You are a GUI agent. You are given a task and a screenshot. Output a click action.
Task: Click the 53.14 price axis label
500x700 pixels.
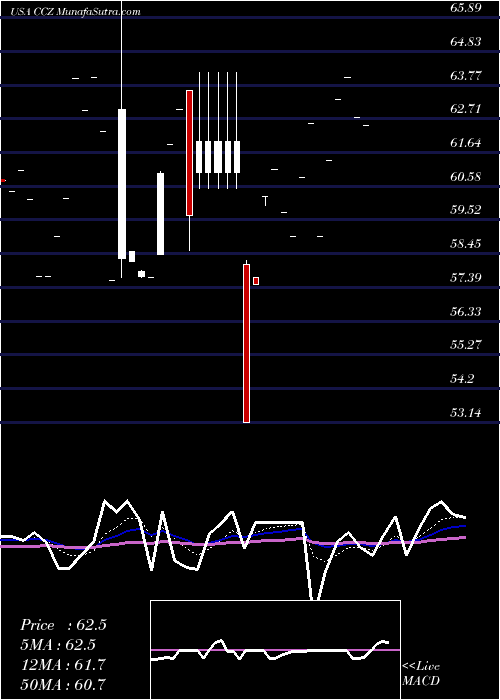click(x=466, y=413)
